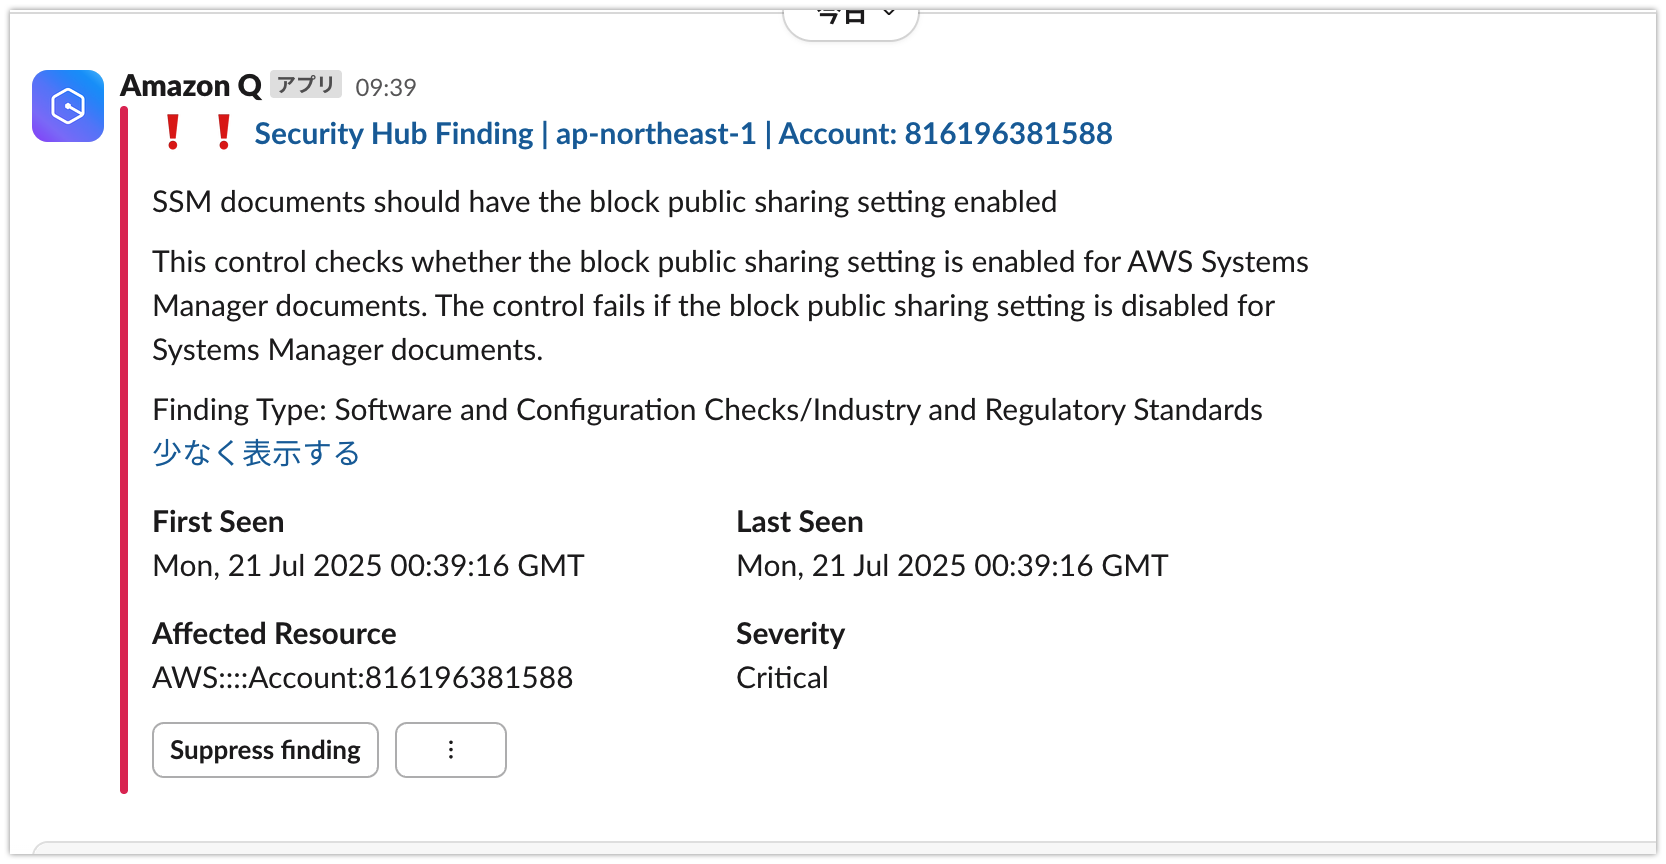
Task: Click the SSM documents finding title text
Action: tap(604, 202)
